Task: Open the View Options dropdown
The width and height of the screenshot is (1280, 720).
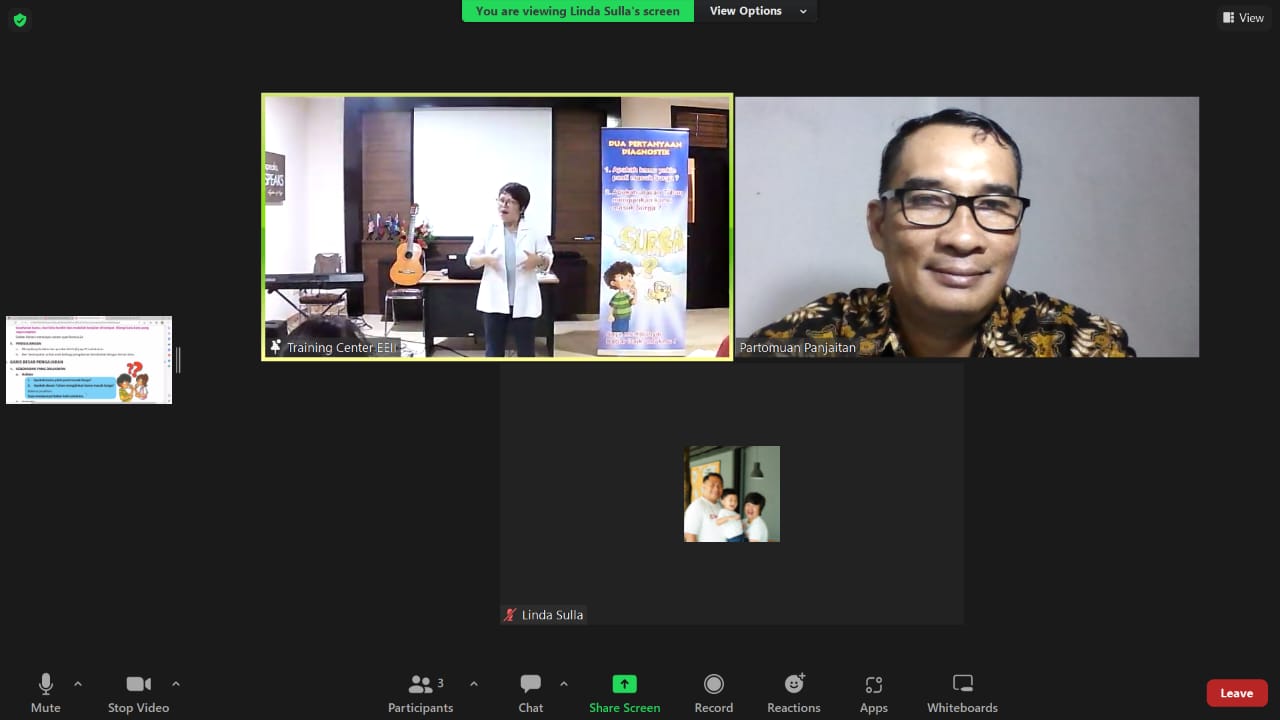Action: tap(756, 11)
